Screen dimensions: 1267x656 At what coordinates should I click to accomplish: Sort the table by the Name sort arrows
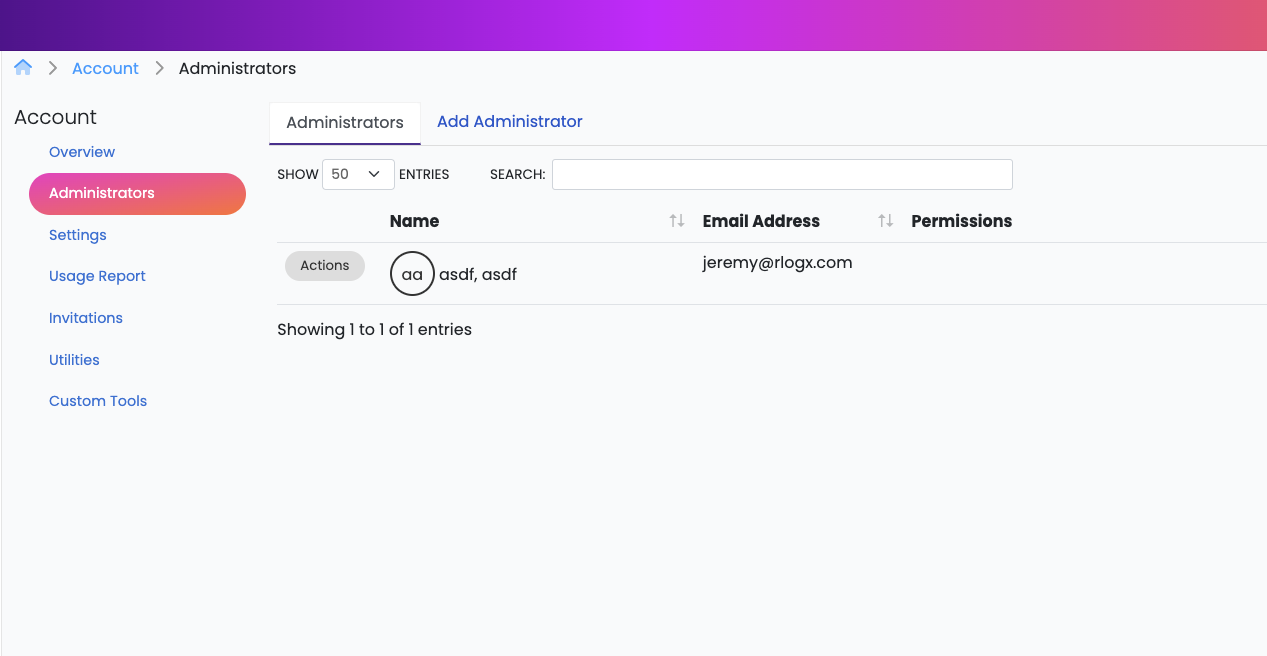(677, 221)
